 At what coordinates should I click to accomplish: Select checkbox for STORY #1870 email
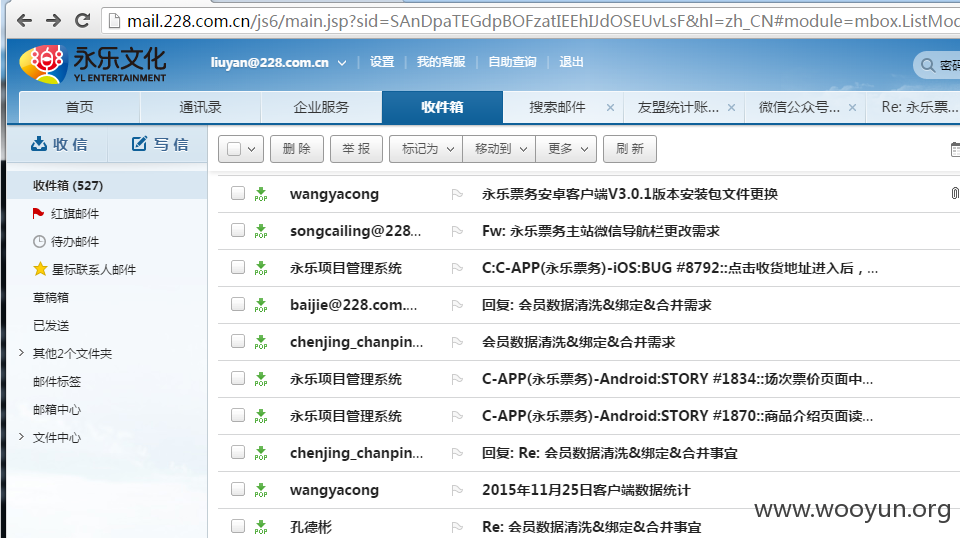pyautogui.click(x=238, y=415)
